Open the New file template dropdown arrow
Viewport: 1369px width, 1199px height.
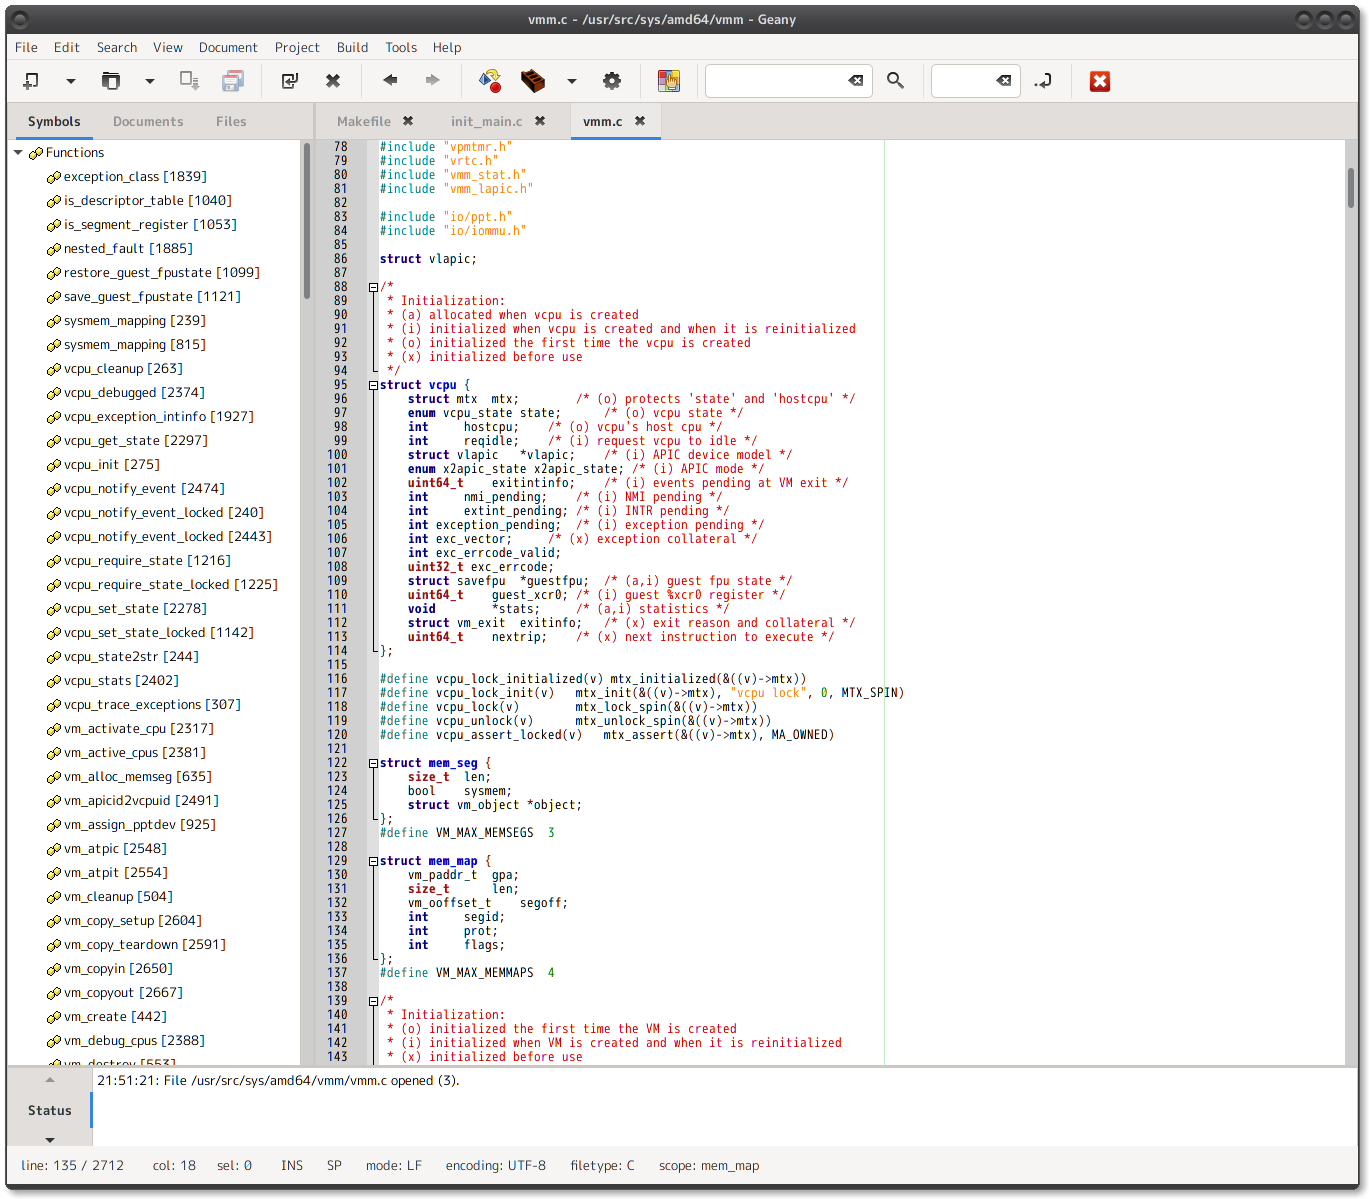pyautogui.click(x=70, y=81)
